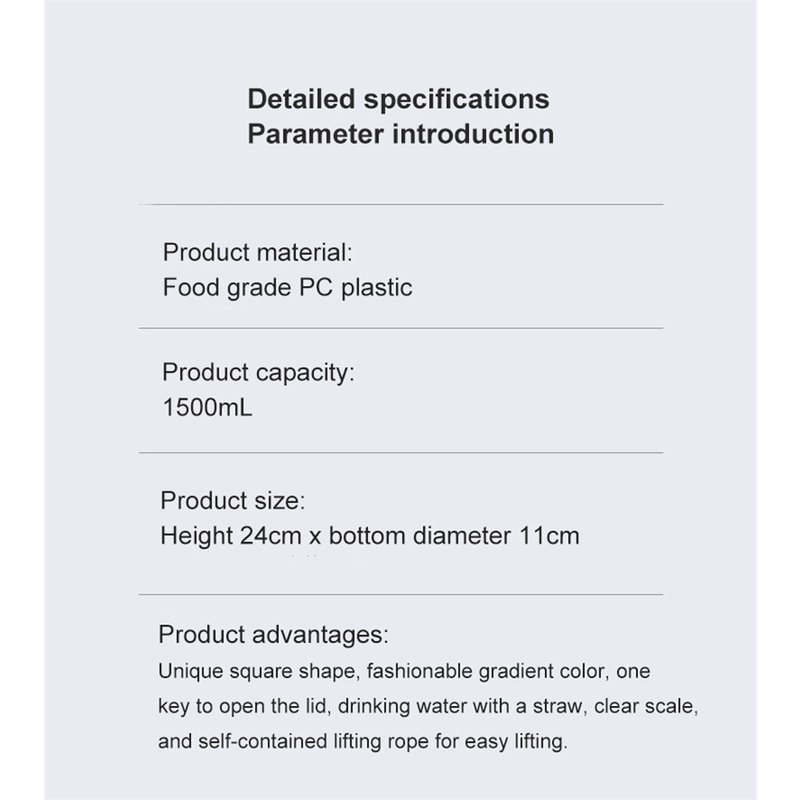Click the "Detailed specifications" heading text

398,99
